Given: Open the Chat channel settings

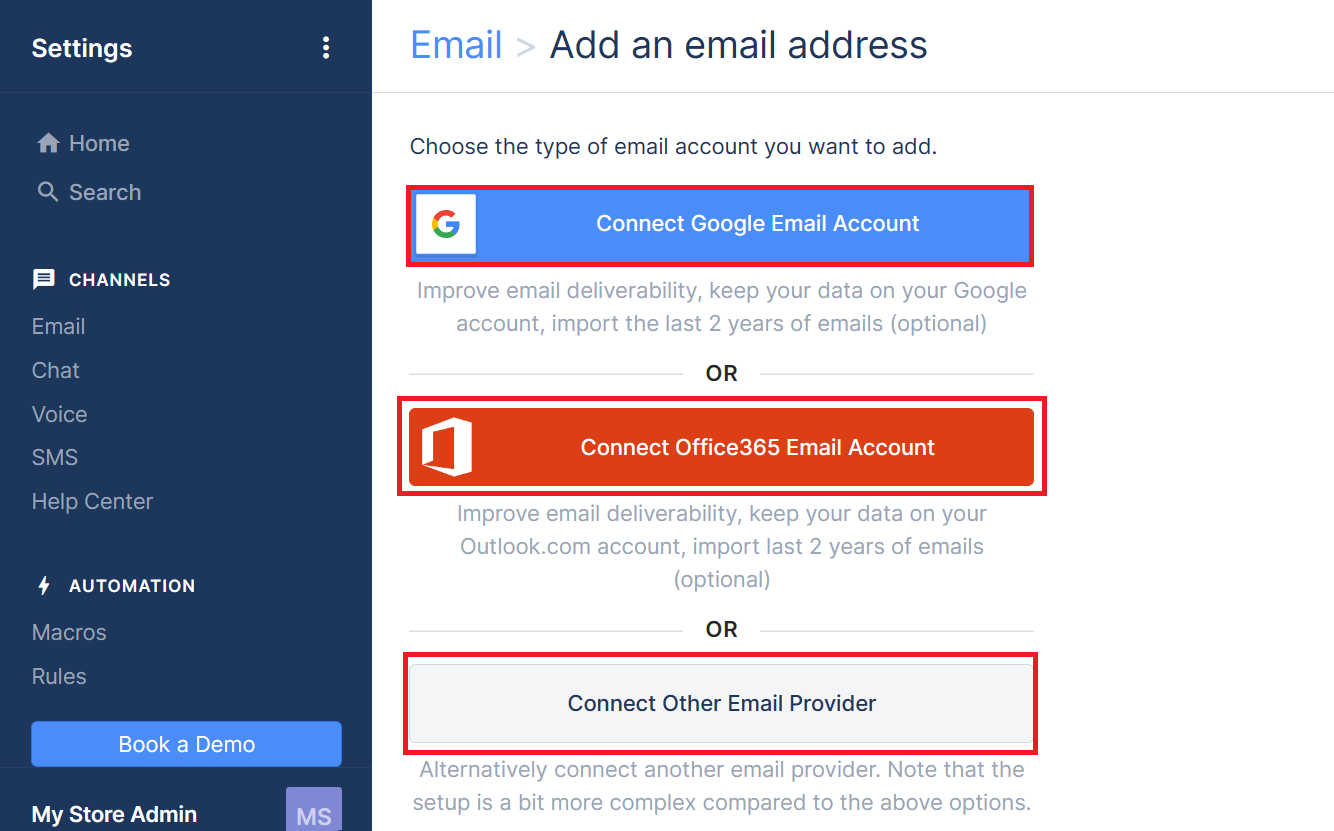Looking at the screenshot, I should [x=56, y=370].
